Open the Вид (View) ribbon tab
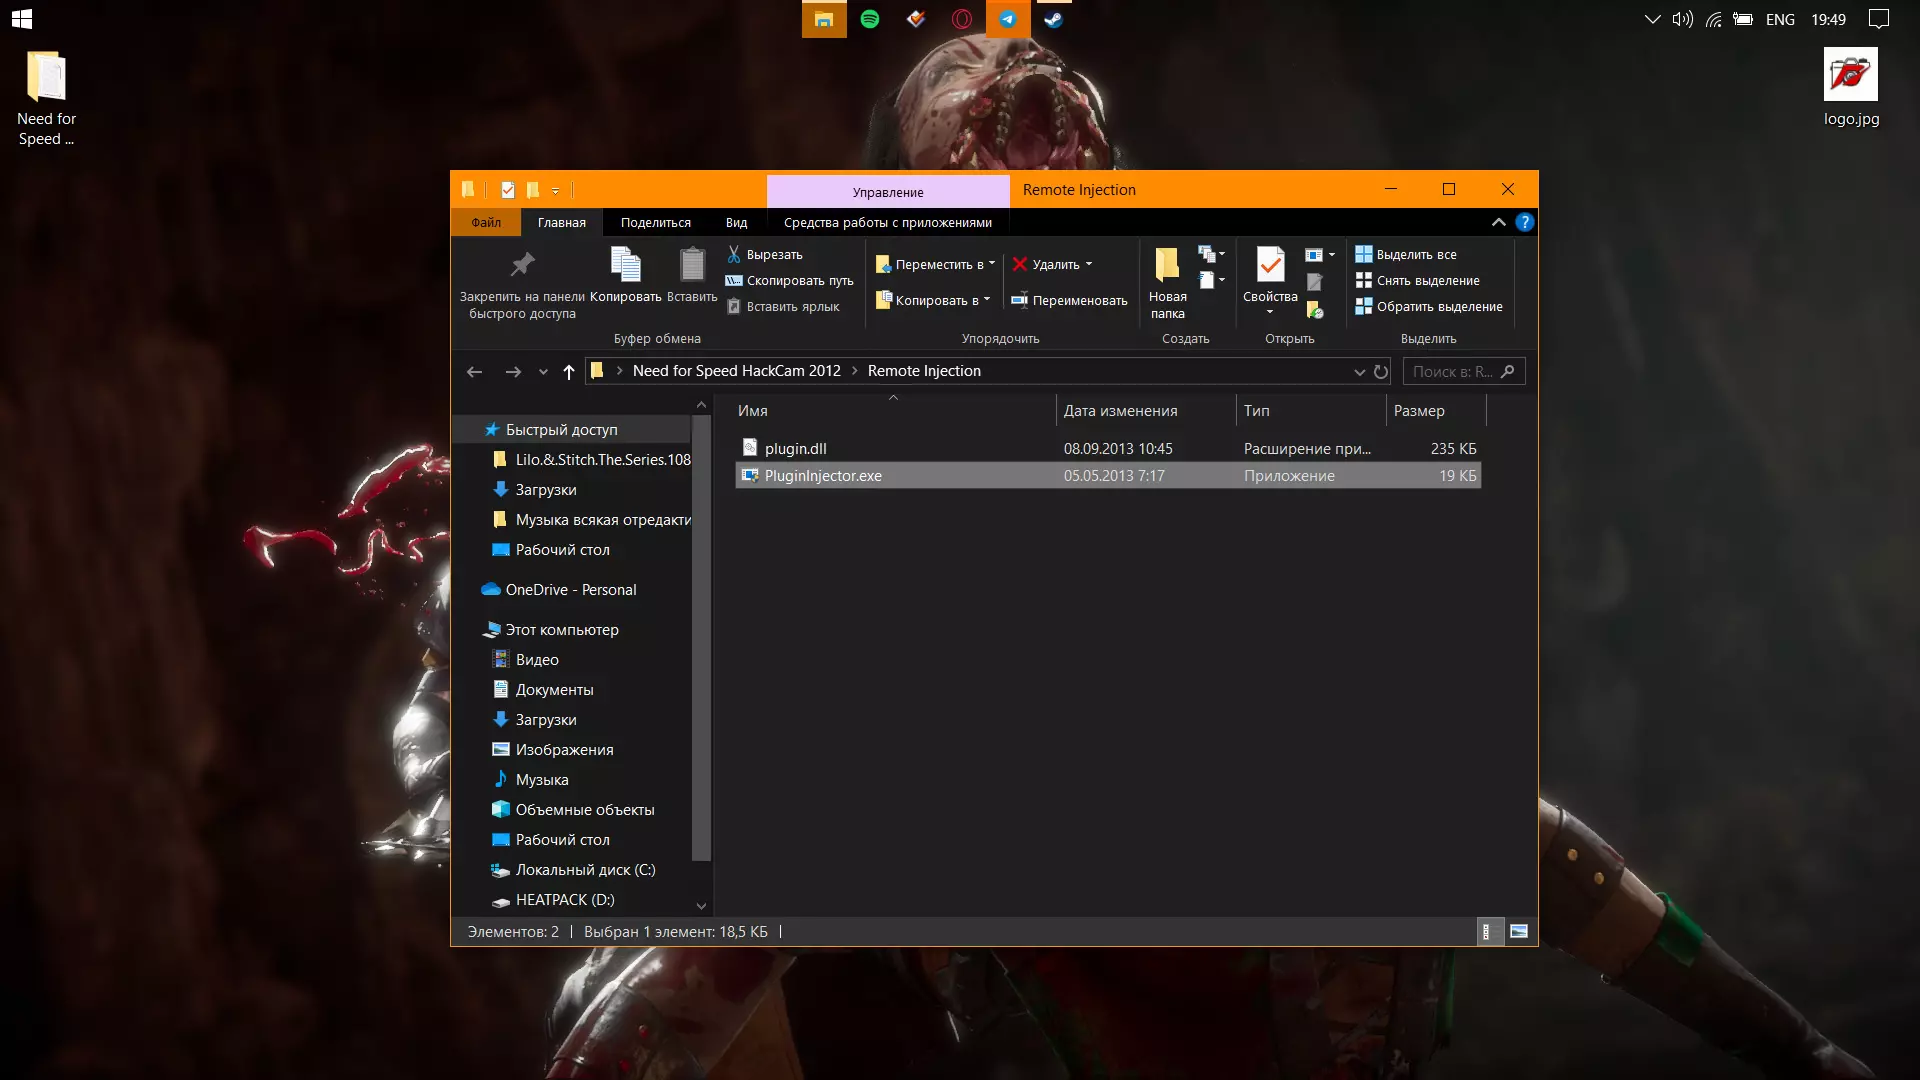Viewport: 1920px width, 1080px height. point(736,222)
